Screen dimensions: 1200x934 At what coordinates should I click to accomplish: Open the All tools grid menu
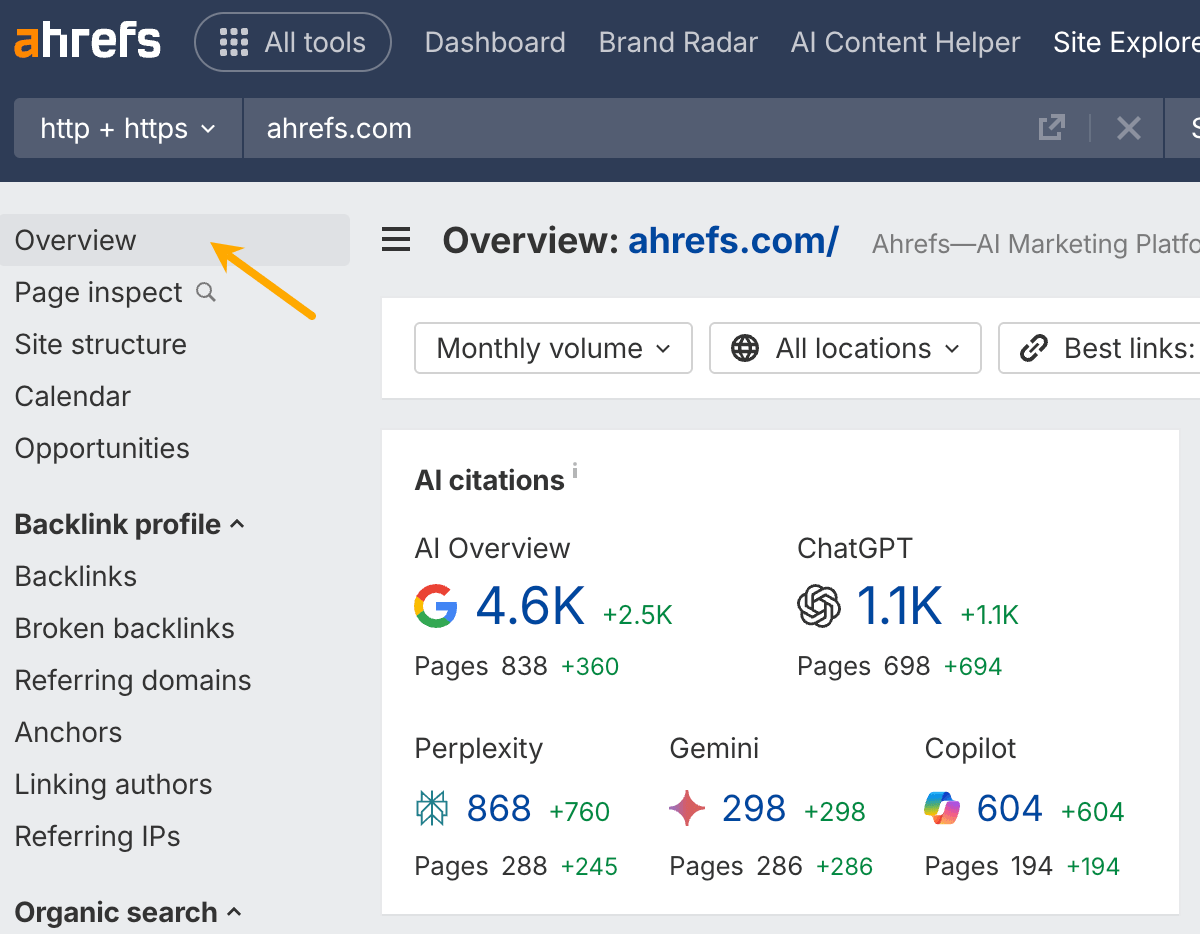point(292,42)
